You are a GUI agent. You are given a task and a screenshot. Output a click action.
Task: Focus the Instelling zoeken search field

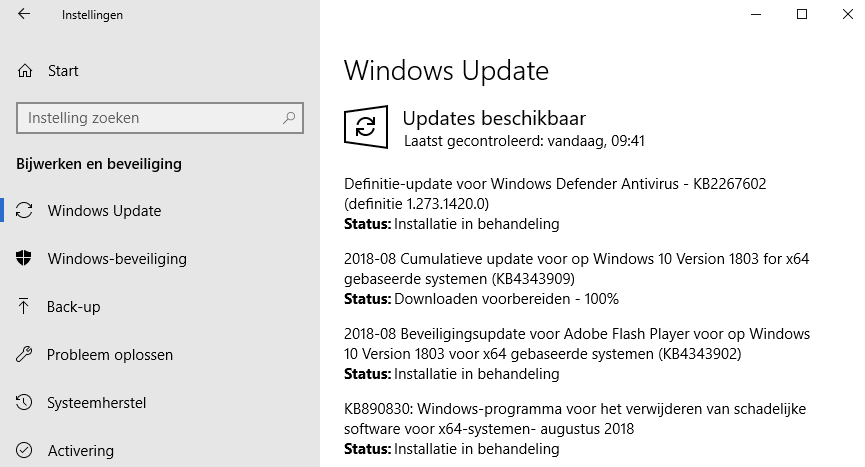(150, 118)
